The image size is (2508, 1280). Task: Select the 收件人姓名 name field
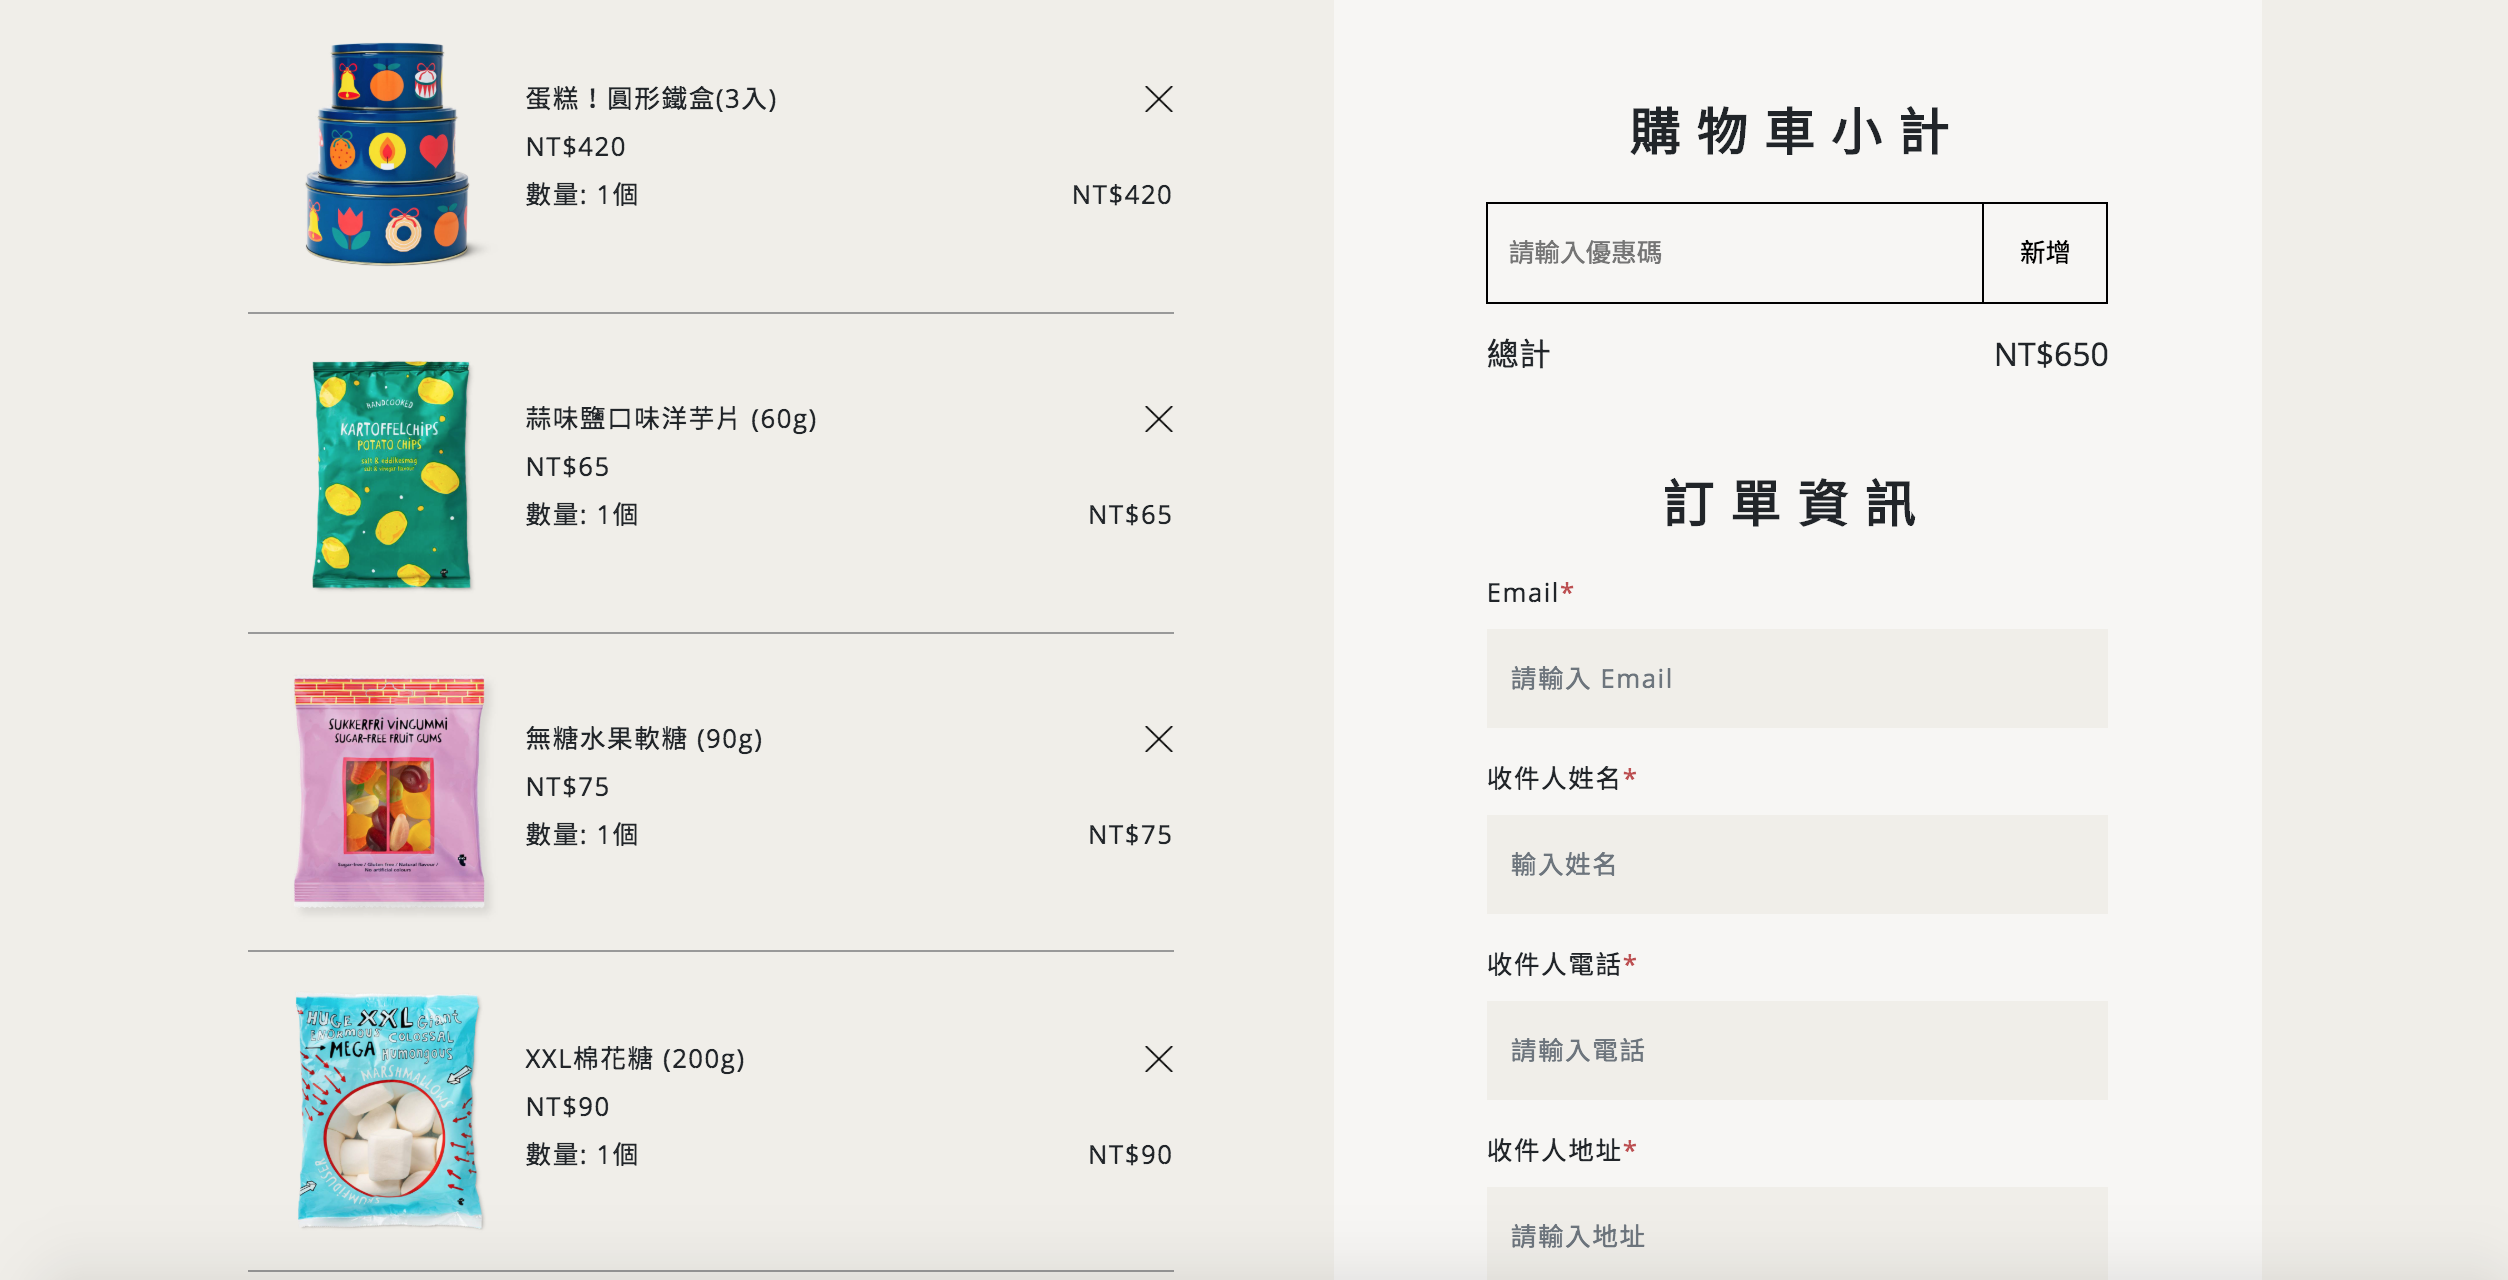tap(1796, 865)
